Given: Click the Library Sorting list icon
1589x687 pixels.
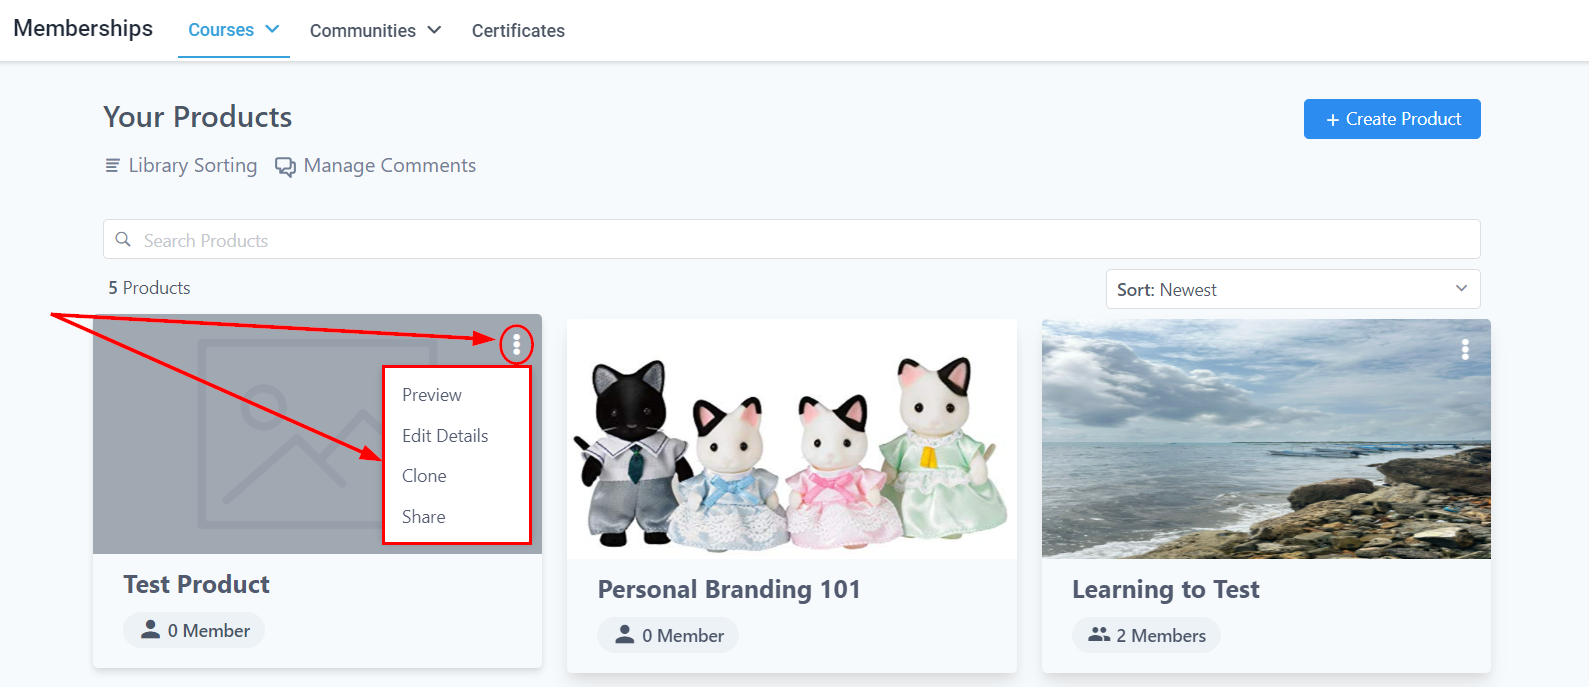Looking at the screenshot, I should (x=113, y=165).
